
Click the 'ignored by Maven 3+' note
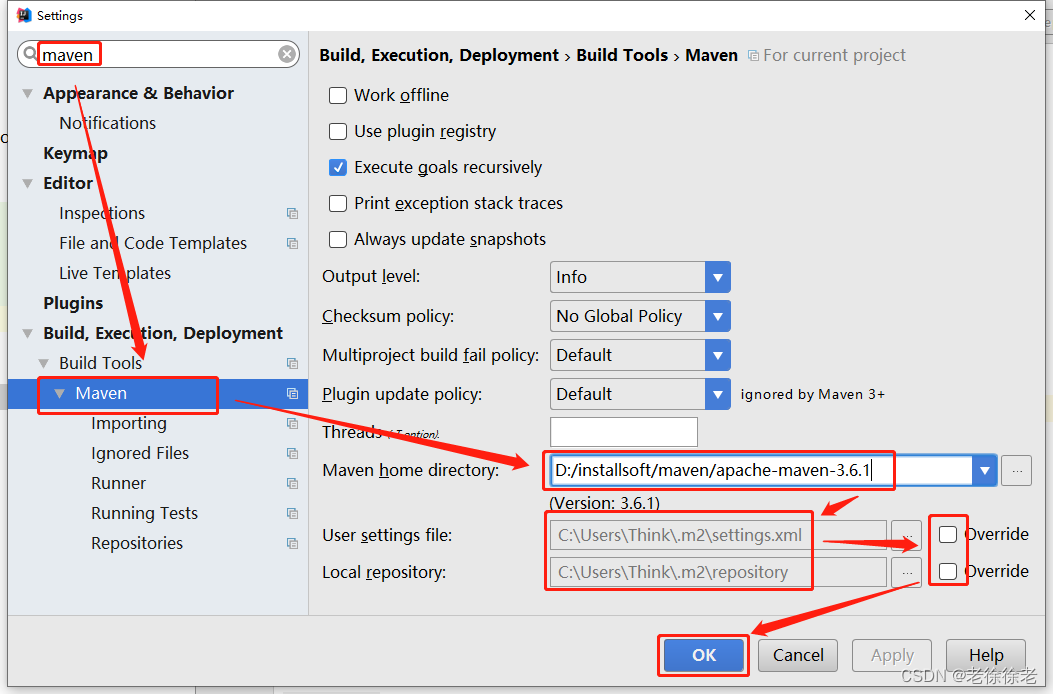pos(813,394)
